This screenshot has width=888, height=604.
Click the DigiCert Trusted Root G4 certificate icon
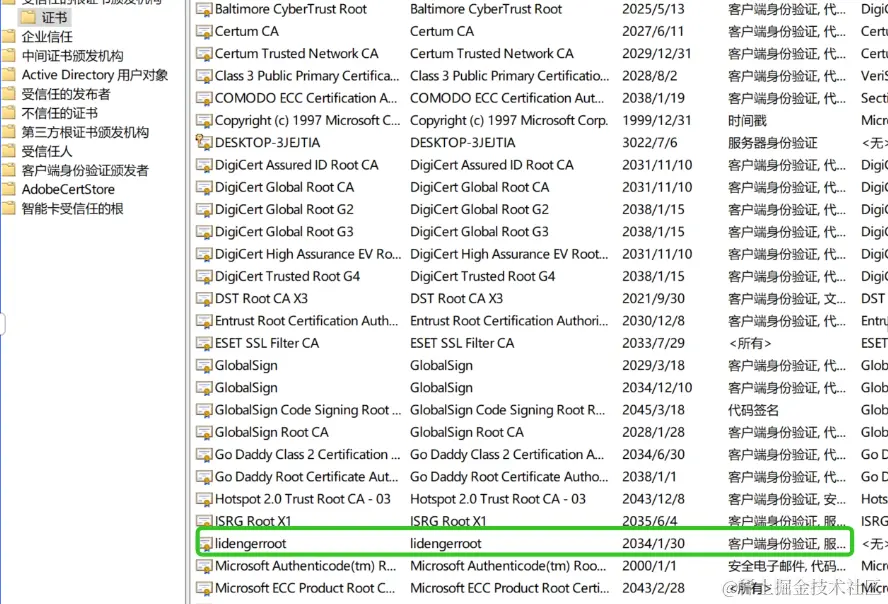pyautogui.click(x=204, y=277)
